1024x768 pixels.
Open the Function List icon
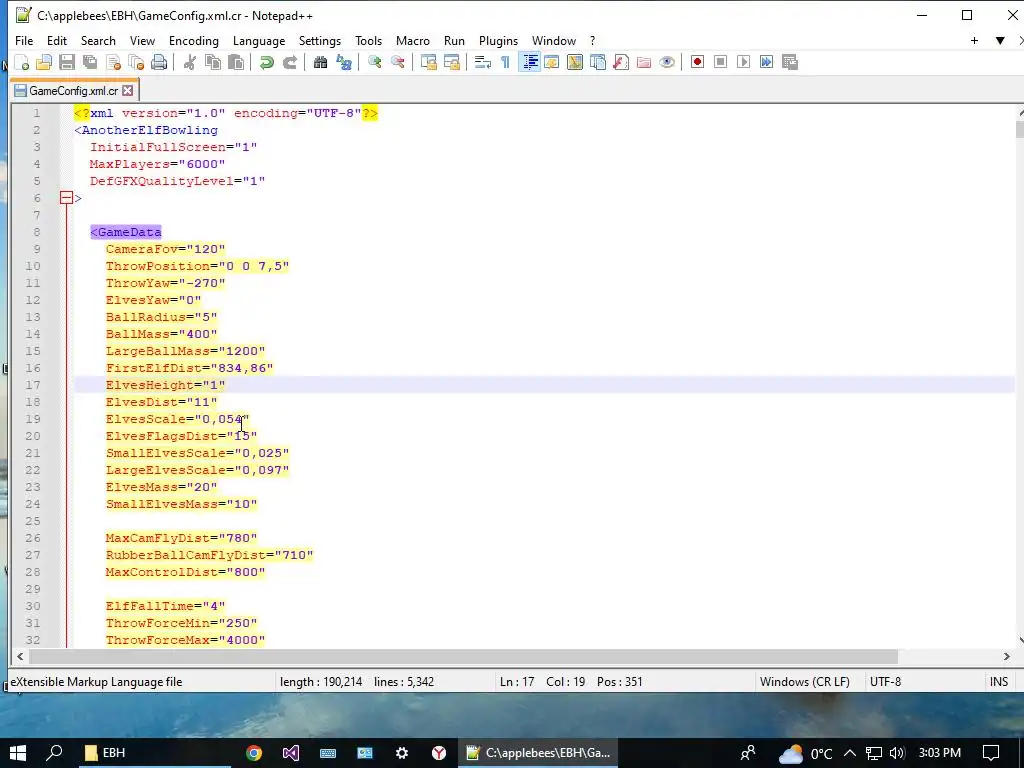pos(621,62)
